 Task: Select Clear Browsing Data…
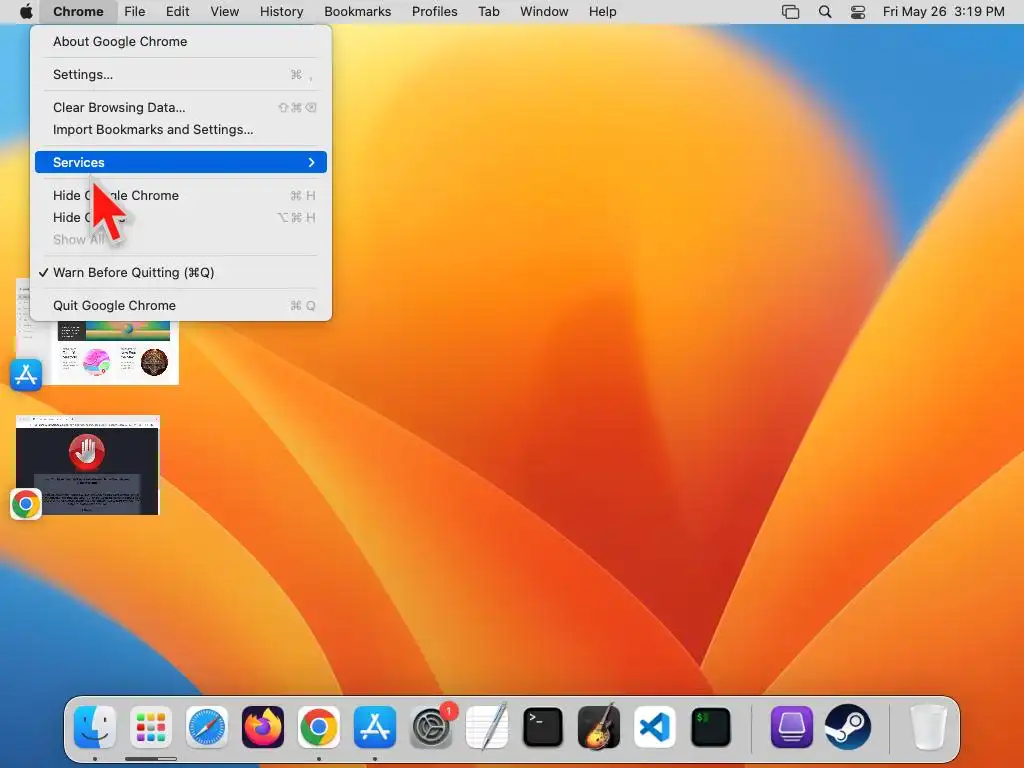(x=181, y=107)
